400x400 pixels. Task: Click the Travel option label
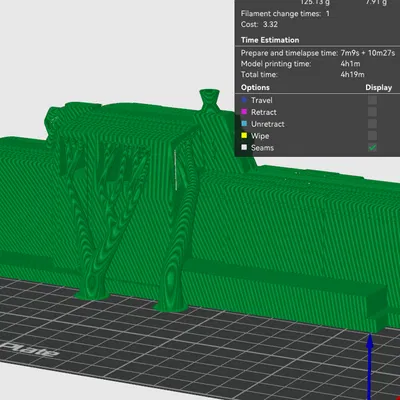pos(262,100)
